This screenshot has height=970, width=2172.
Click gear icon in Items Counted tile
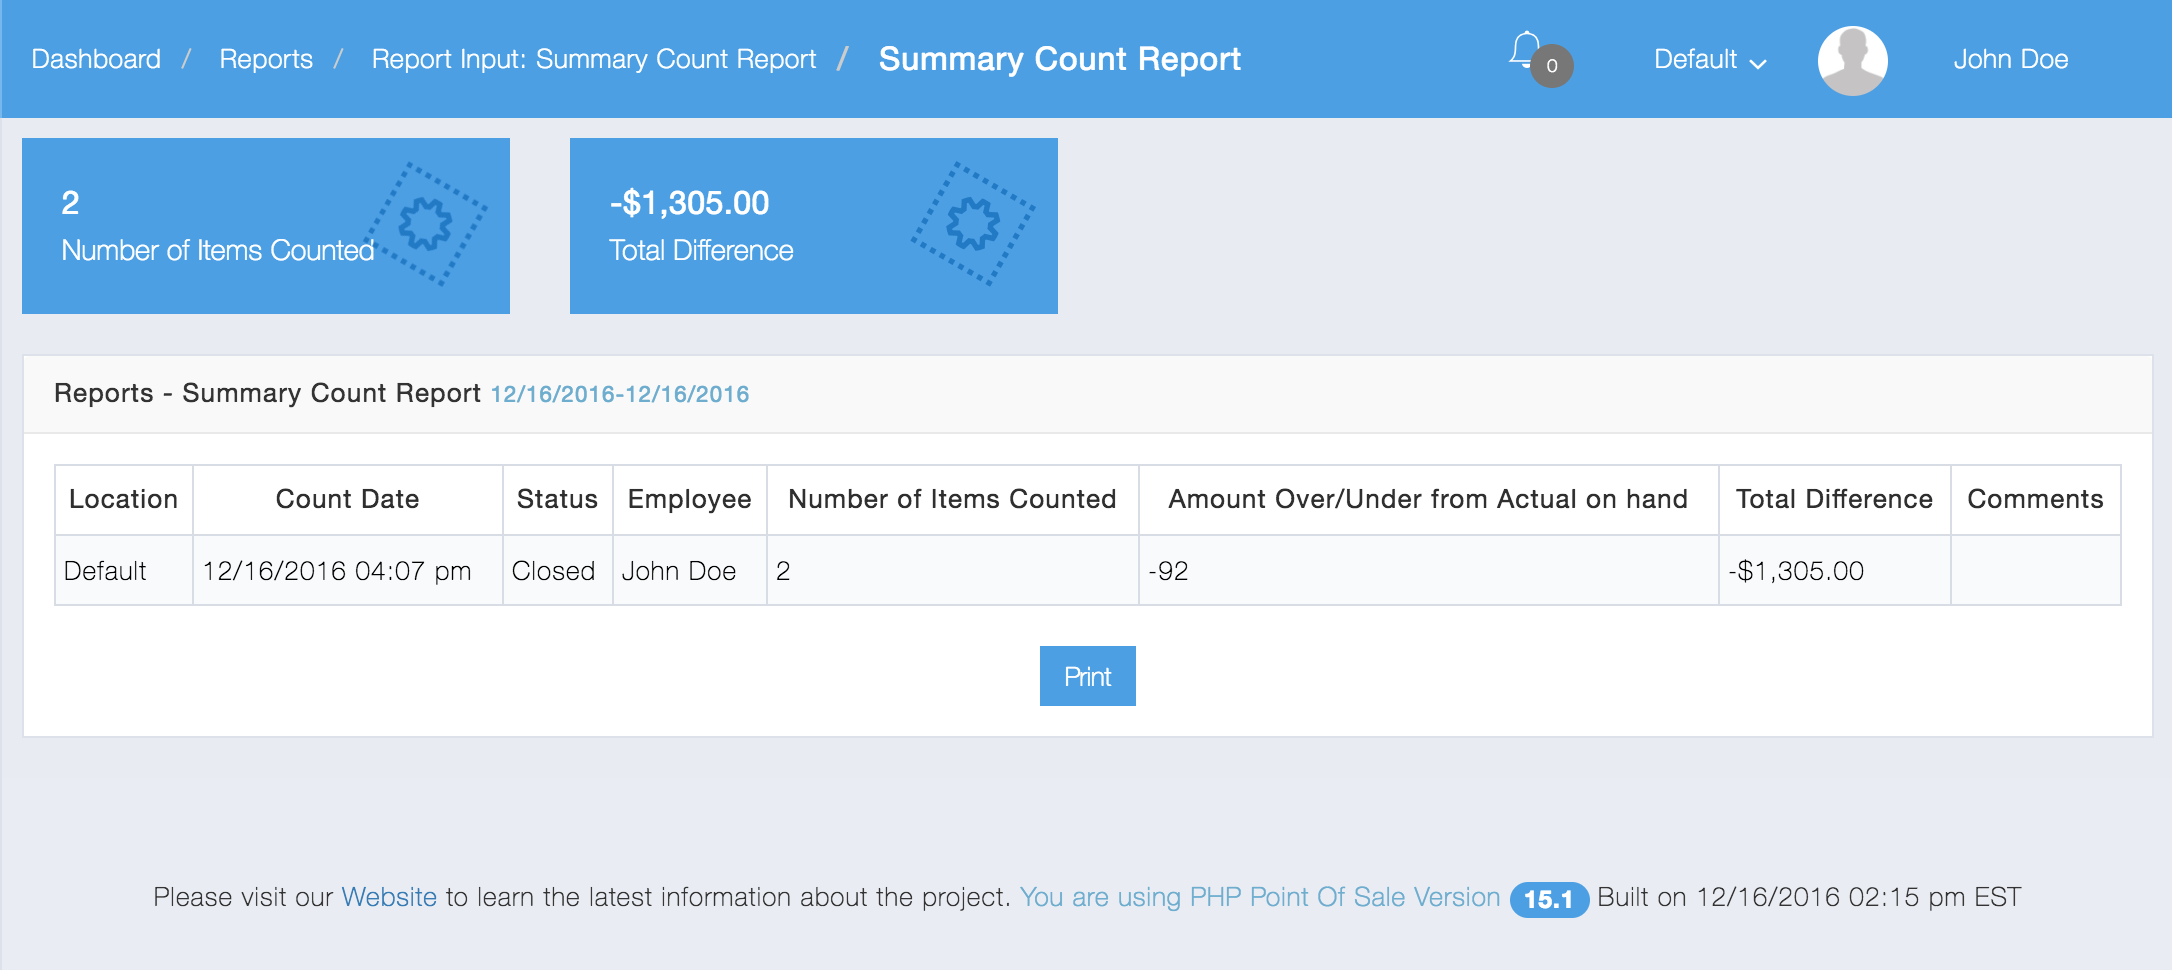click(427, 224)
